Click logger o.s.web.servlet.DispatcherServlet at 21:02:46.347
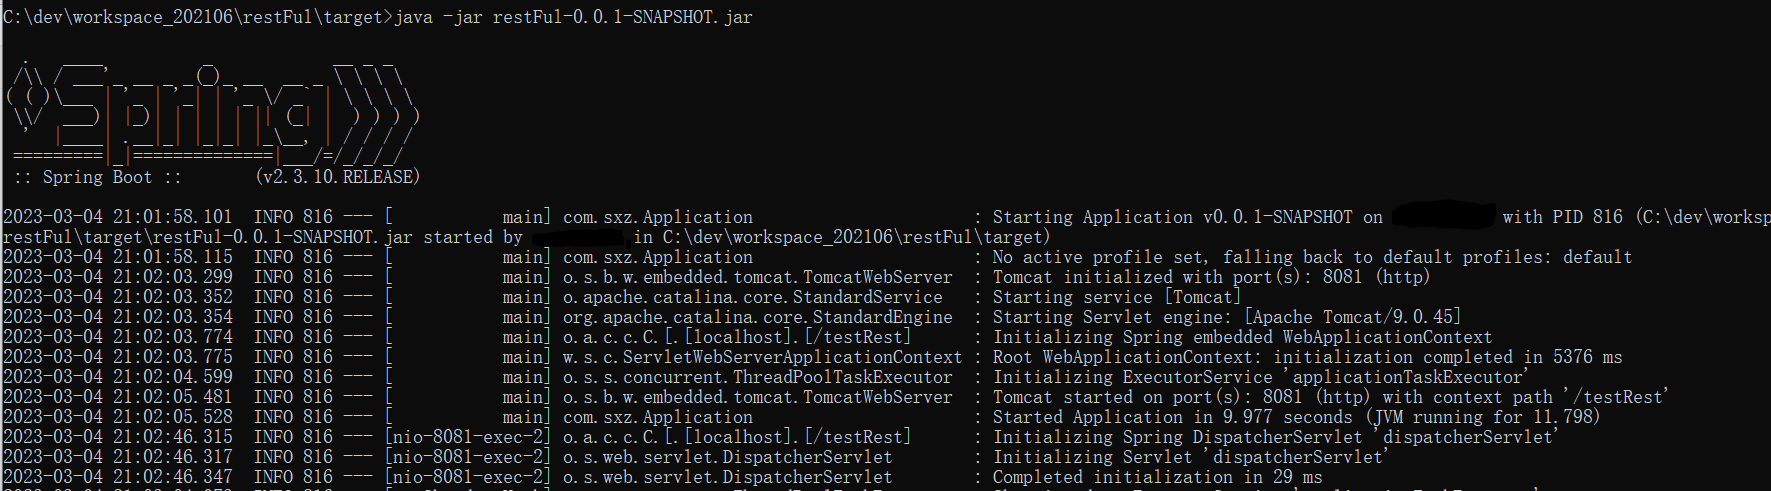 (728, 477)
